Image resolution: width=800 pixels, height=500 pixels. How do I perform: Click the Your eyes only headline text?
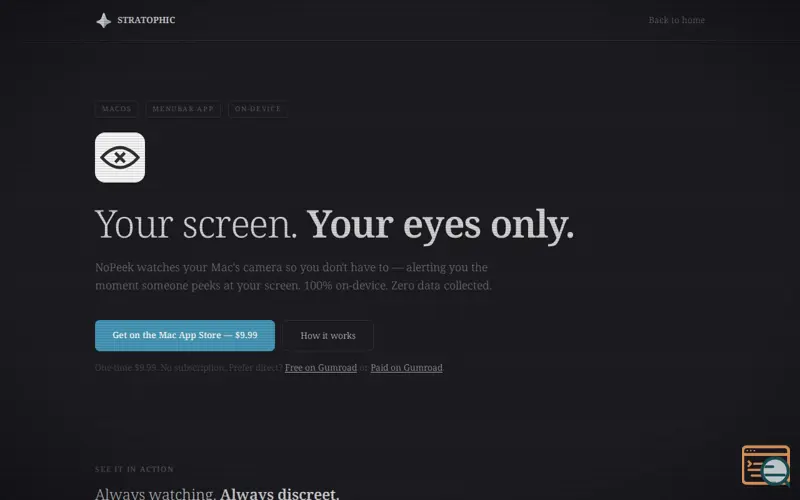pyautogui.click(x=440, y=224)
